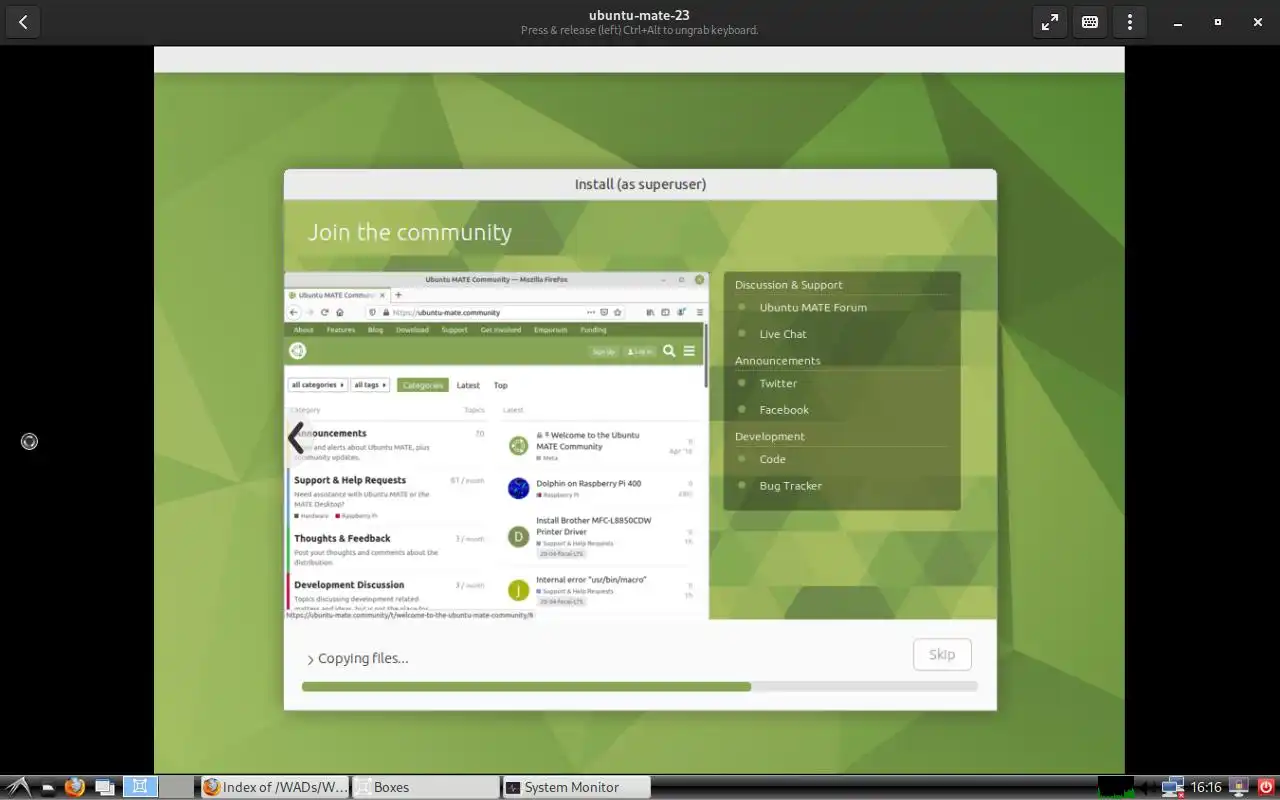Click the overlapping windows icon beside Firefox launcher
The height and width of the screenshot is (800, 1280).
coord(105,787)
